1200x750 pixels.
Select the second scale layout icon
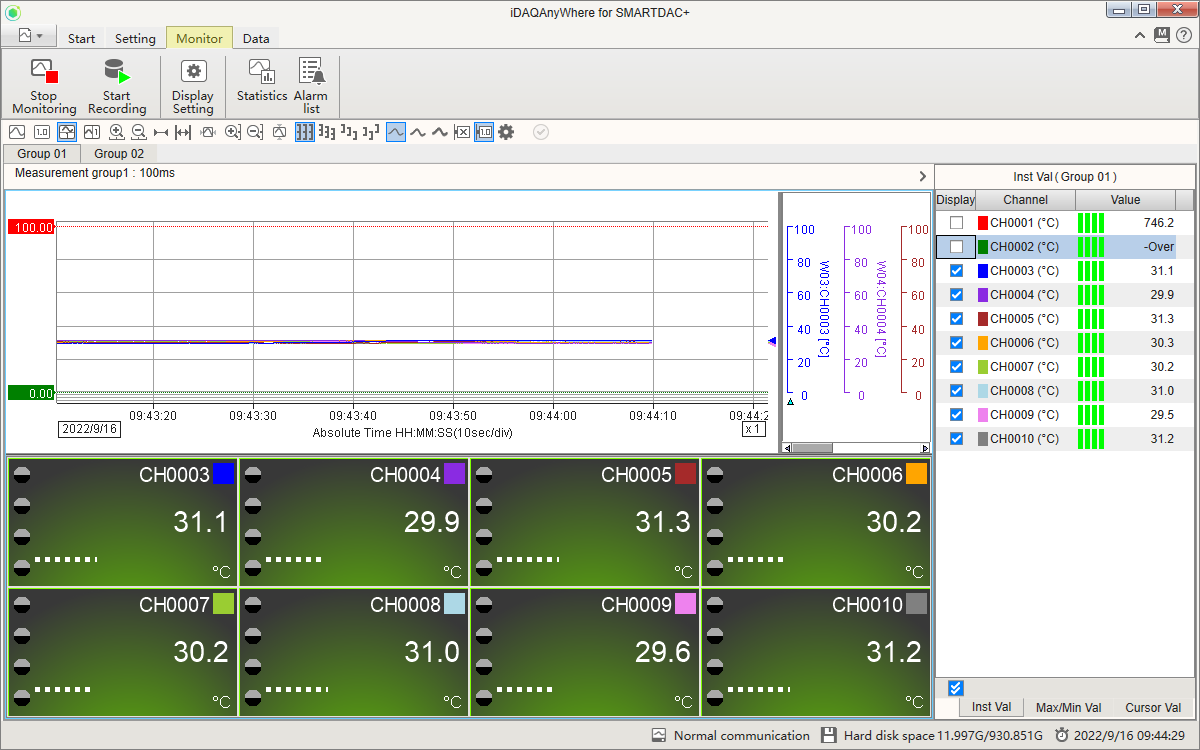coord(327,132)
